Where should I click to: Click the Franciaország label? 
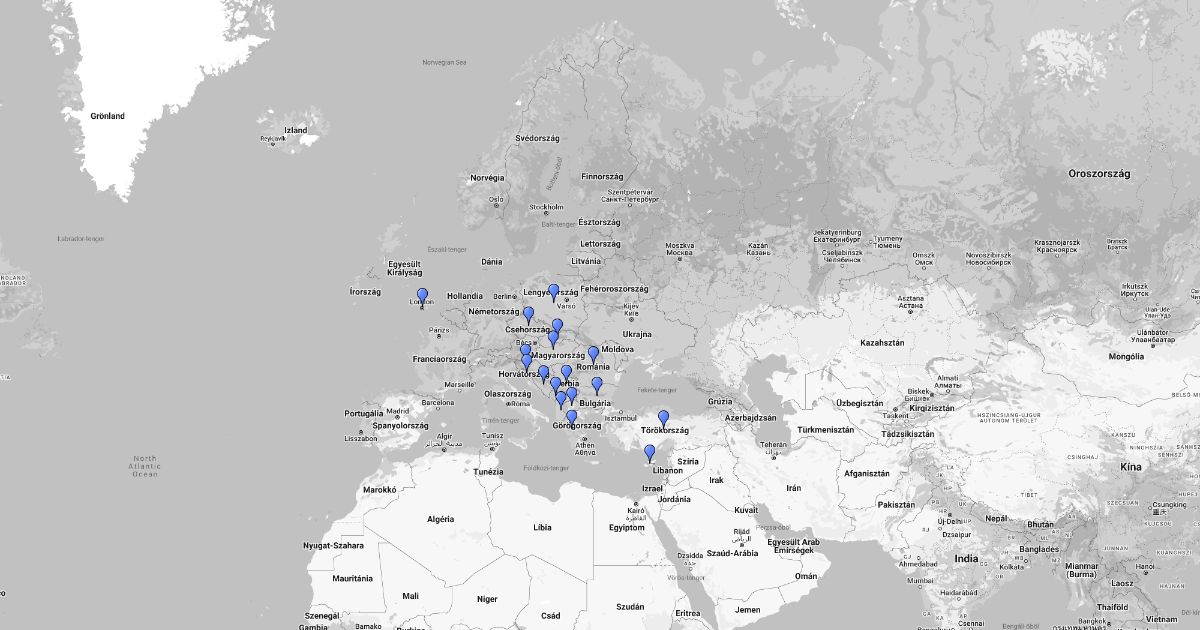tap(439, 358)
